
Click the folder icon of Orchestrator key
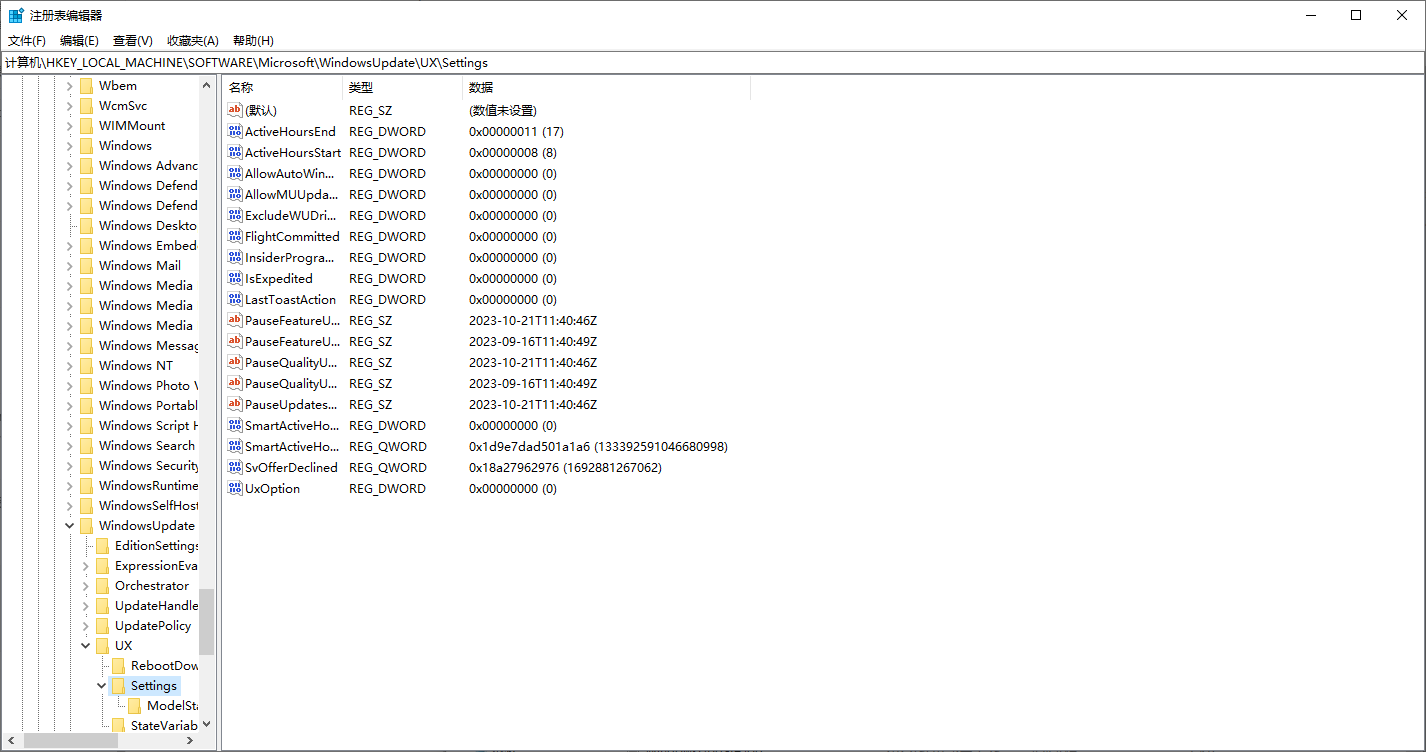[102, 585]
